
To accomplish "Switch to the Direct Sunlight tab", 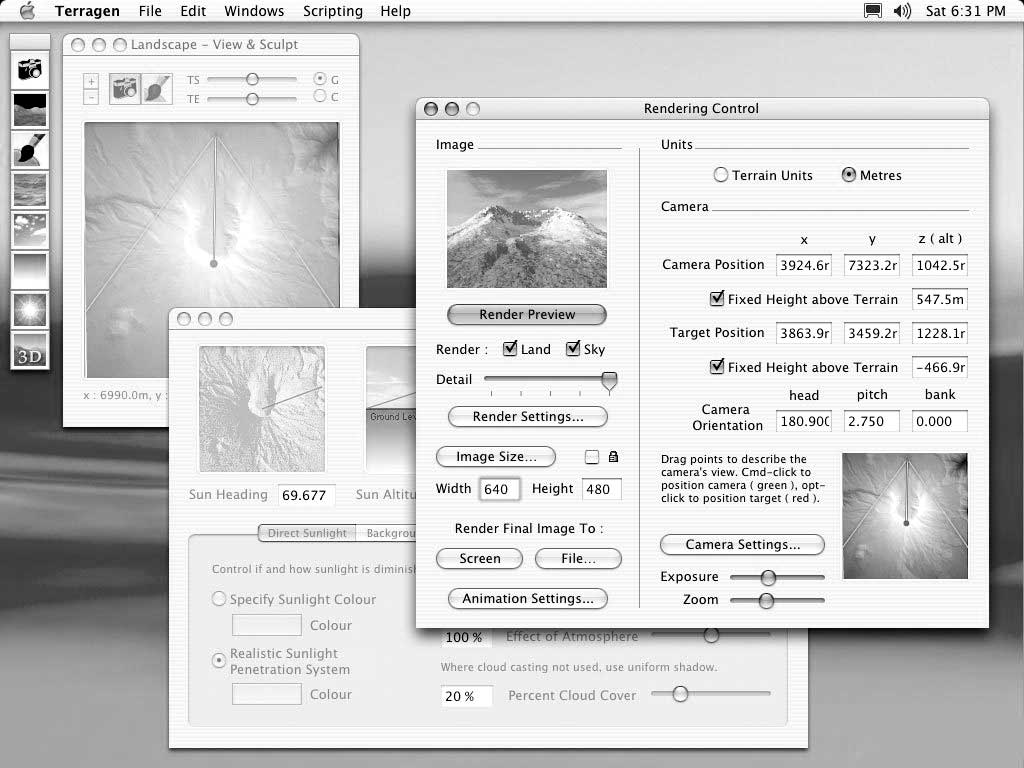I will pos(307,533).
